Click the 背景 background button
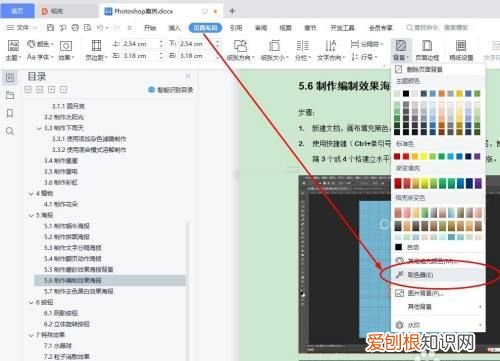The width and height of the screenshot is (500, 361). pyautogui.click(x=401, y=50)
